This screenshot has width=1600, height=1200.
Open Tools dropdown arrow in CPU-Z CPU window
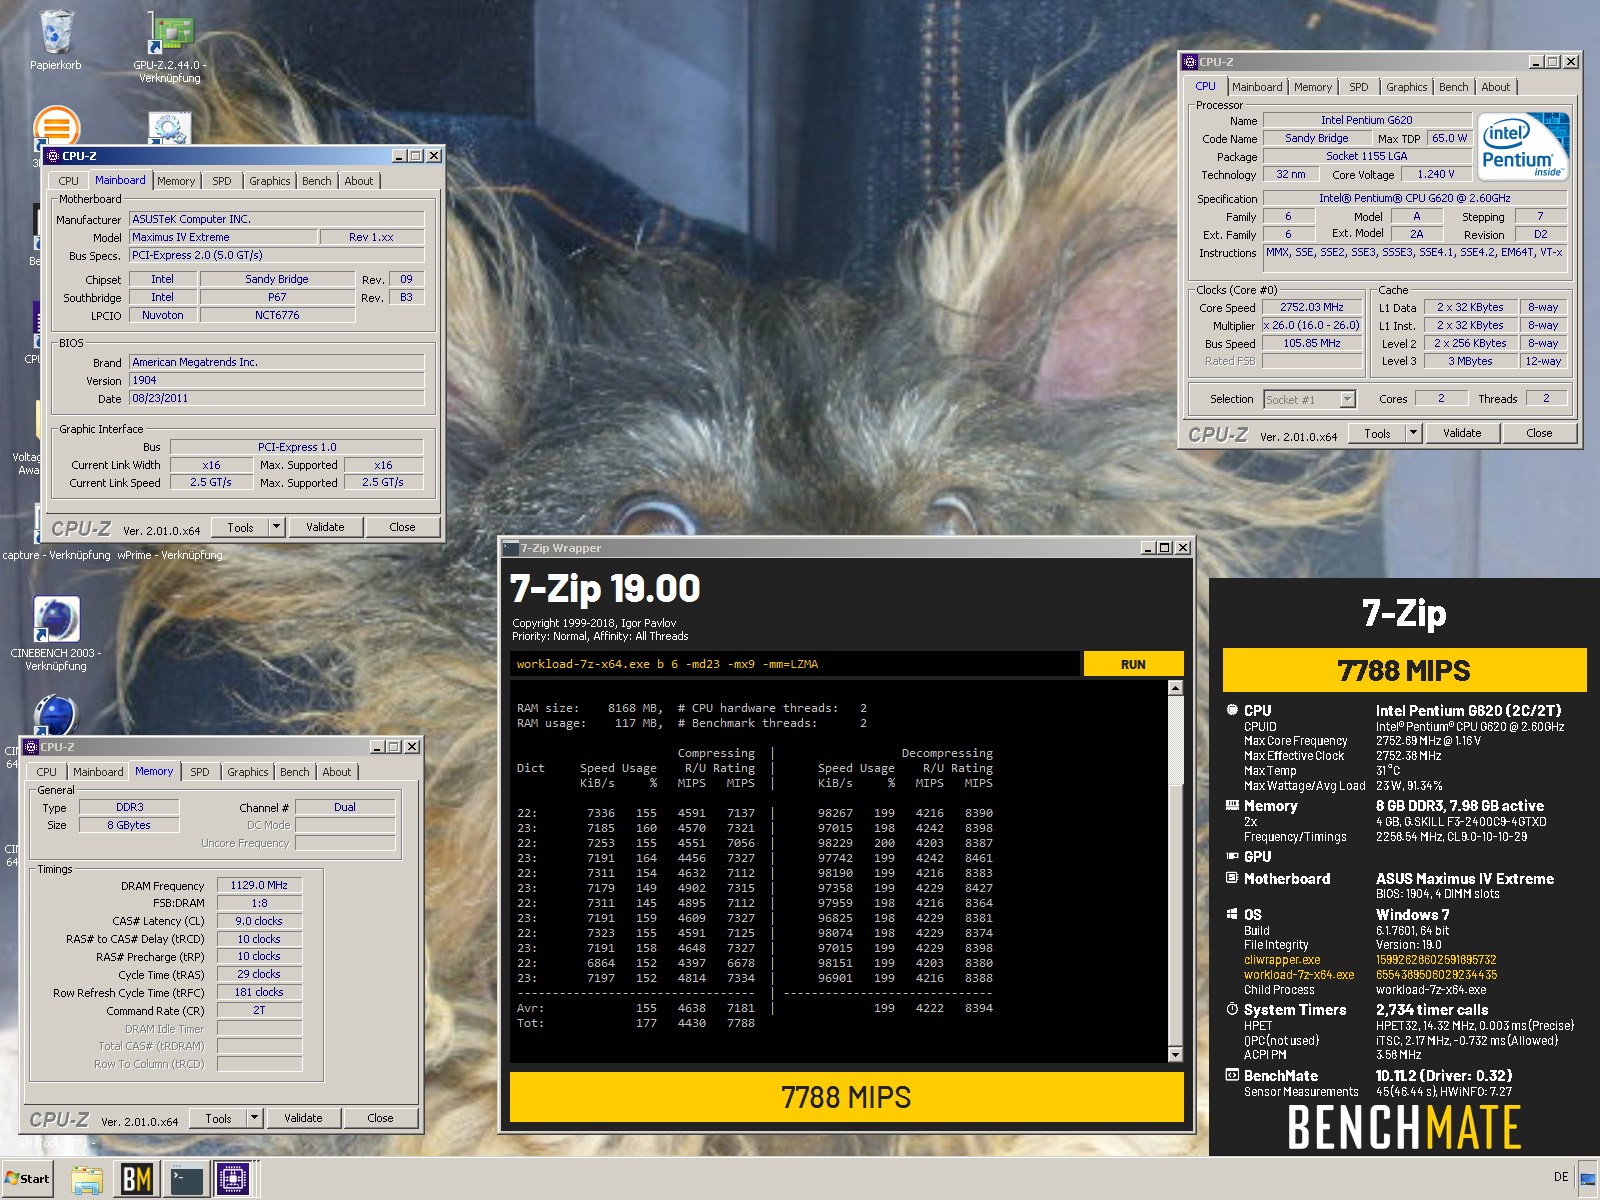[x=1414, y=433]
